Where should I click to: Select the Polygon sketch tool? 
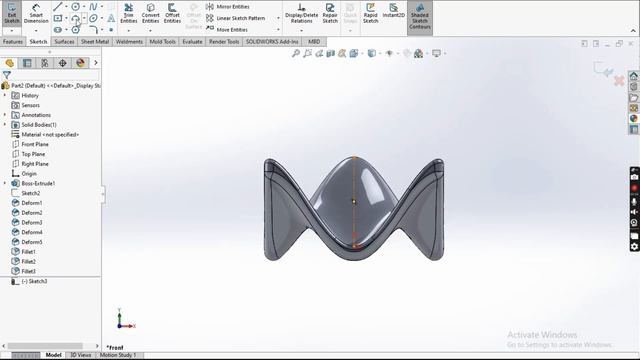pyautogui.click(x=76, y=30)
